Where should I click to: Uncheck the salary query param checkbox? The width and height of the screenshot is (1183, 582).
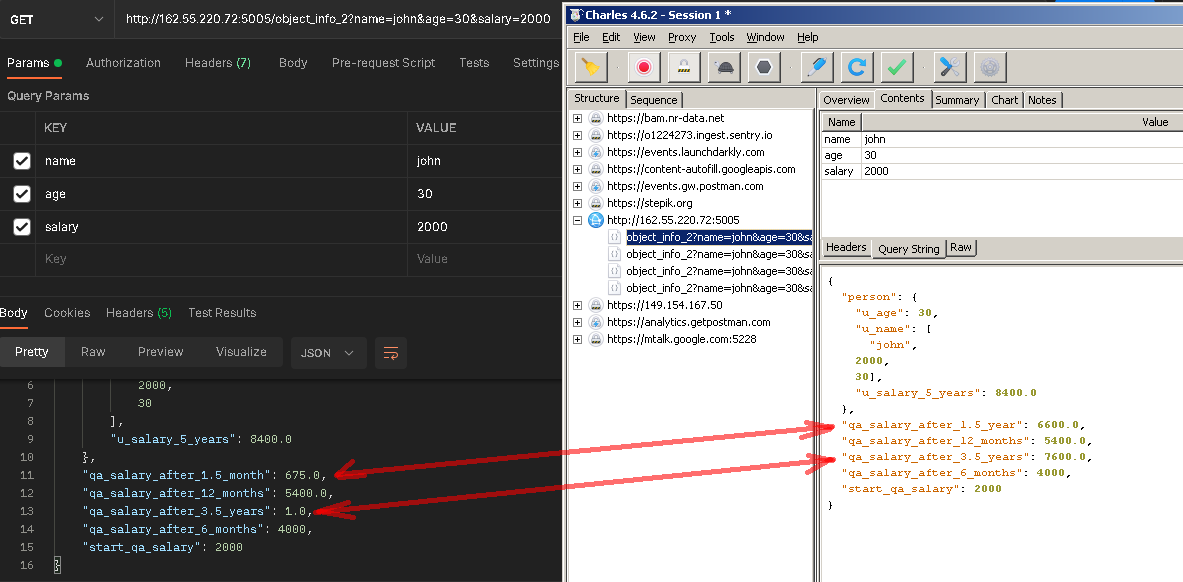[22, 226]
